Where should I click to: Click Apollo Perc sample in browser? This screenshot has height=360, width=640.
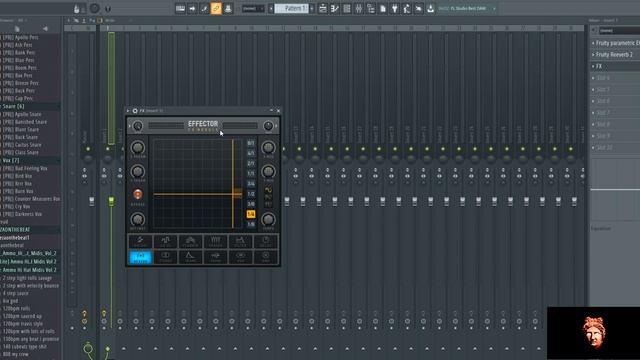[x=20, y=37]
